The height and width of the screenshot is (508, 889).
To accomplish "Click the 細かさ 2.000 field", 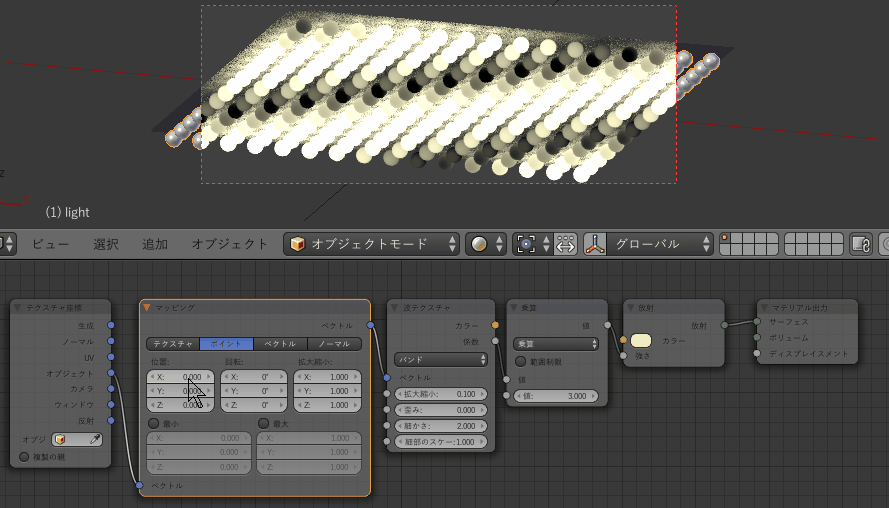I will coord(441,425).
